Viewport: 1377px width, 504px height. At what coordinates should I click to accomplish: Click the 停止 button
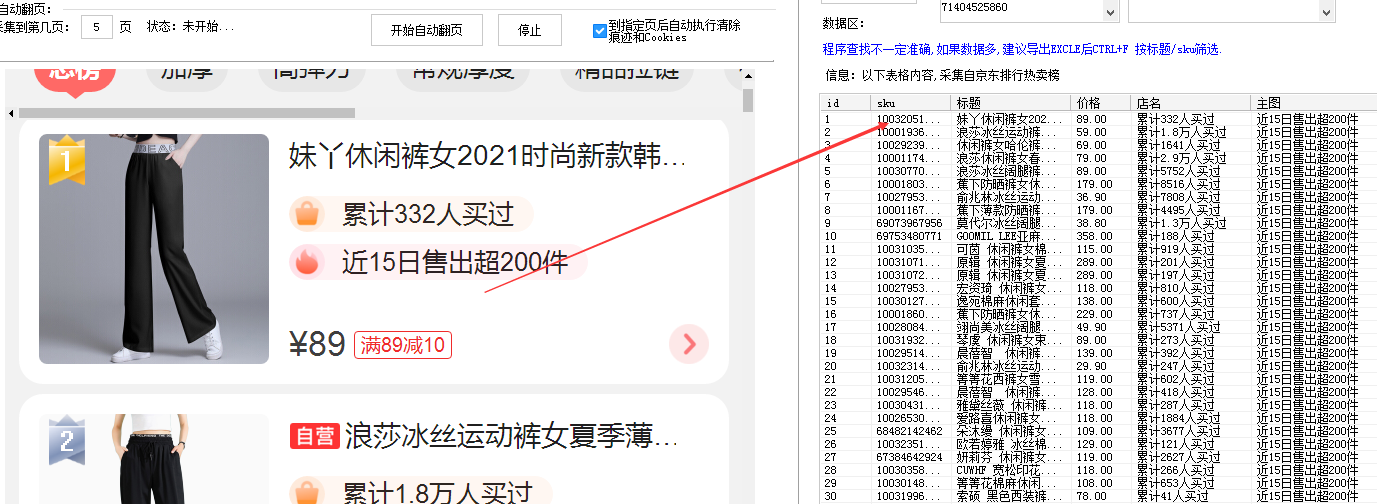530,30
